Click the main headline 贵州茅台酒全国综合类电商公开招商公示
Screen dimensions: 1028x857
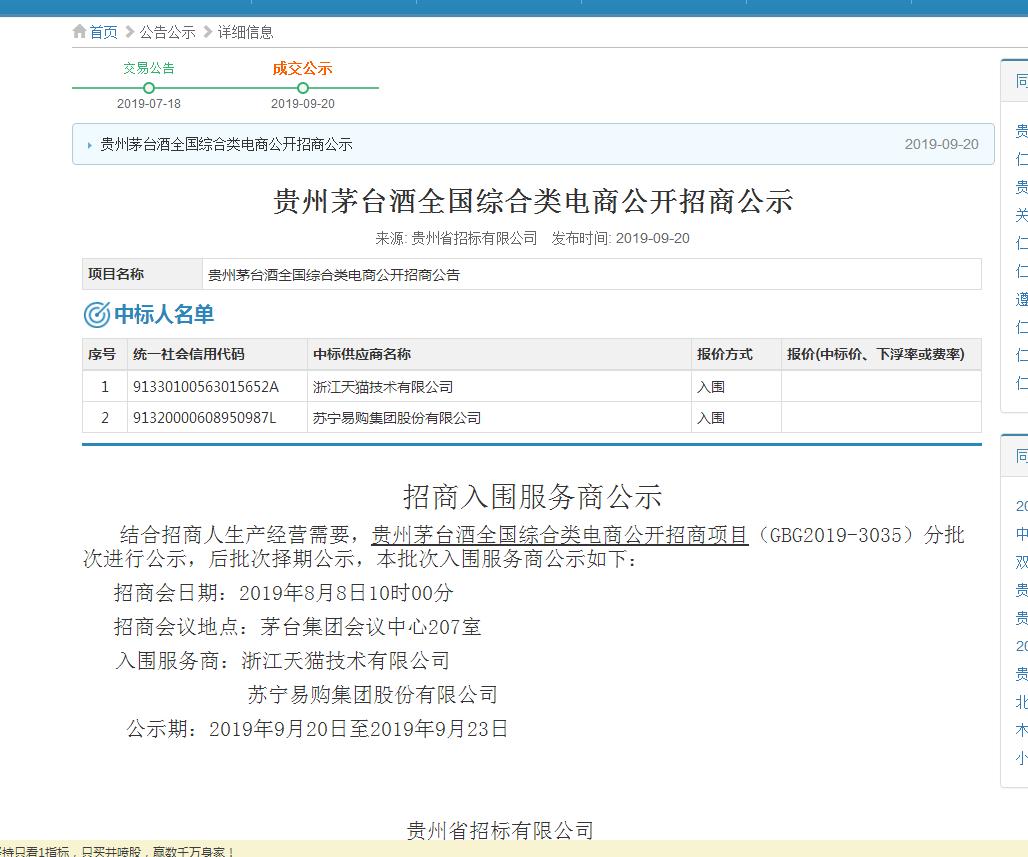click(x=533, y=201)
